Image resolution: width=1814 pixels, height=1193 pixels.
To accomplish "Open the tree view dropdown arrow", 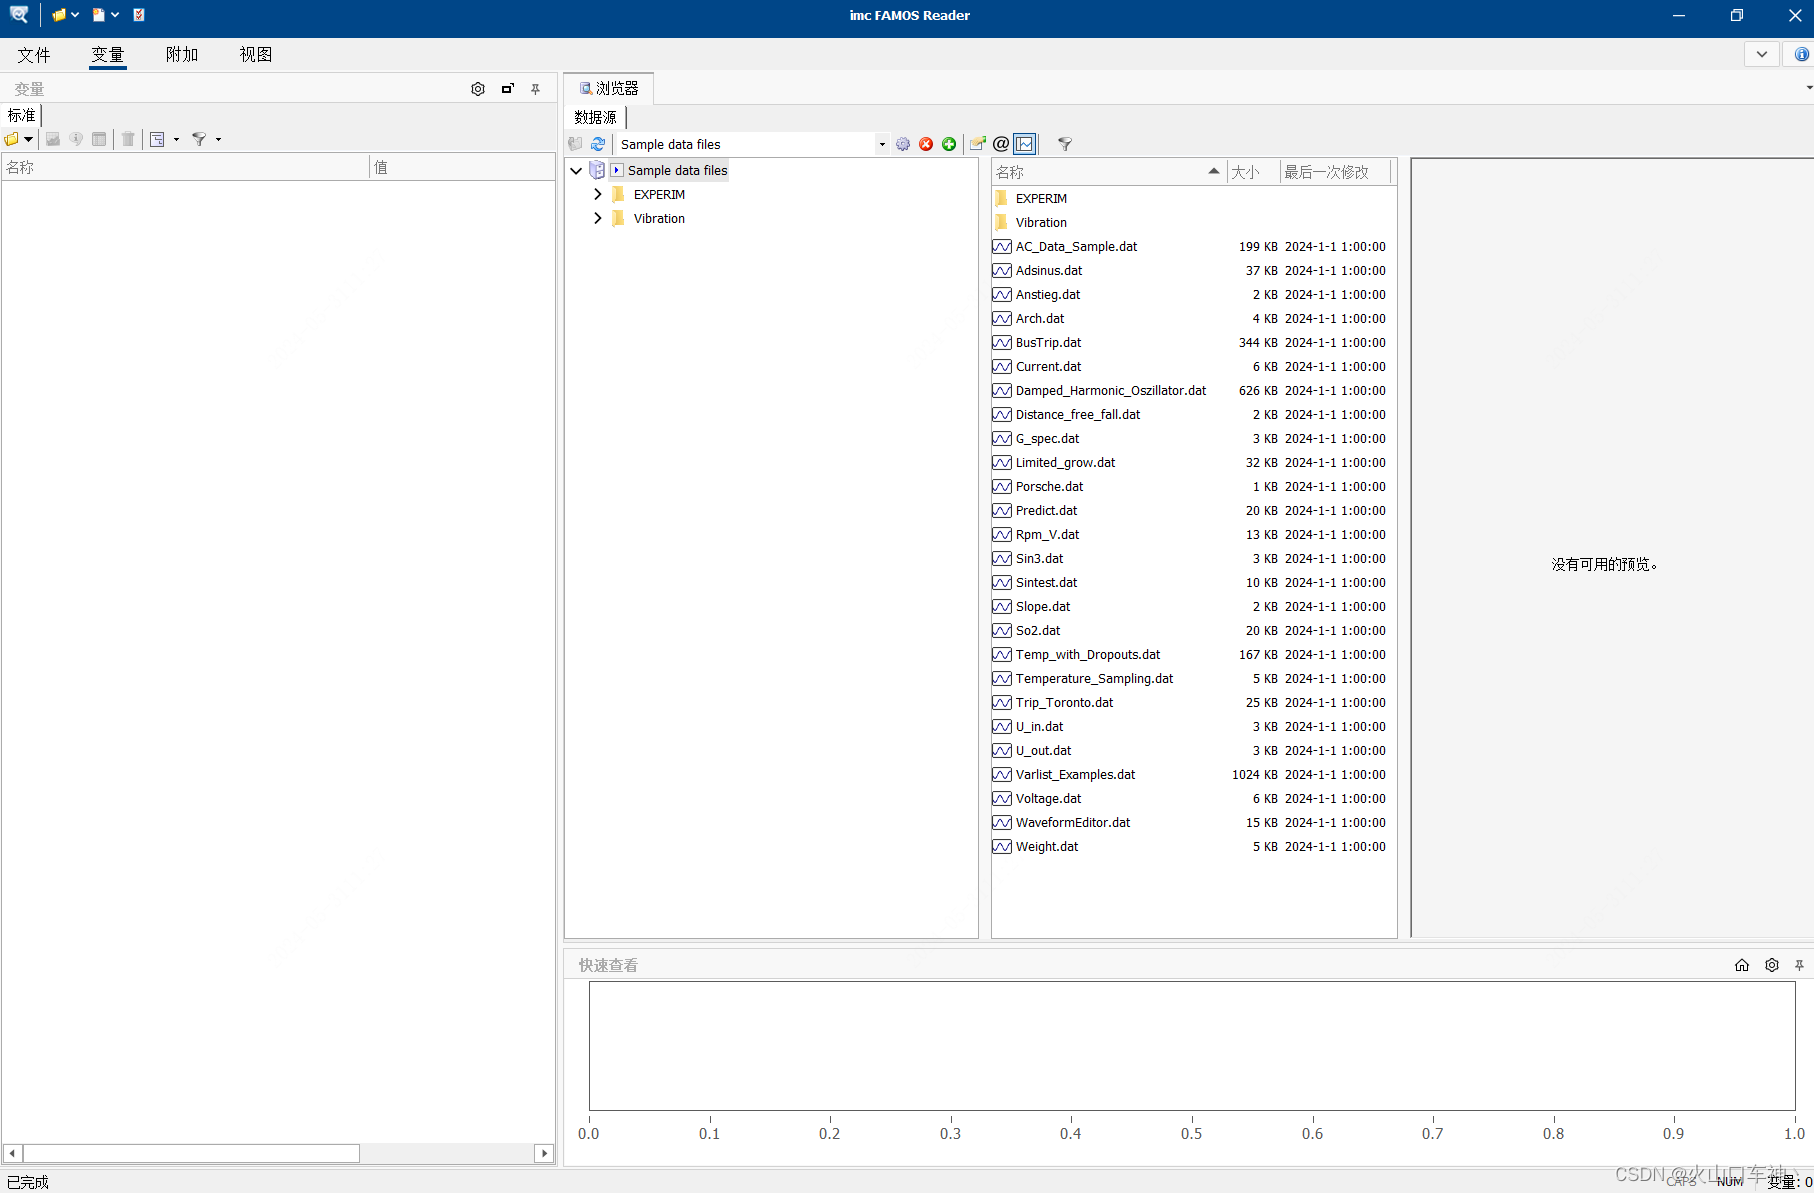I will coord(176,139).
